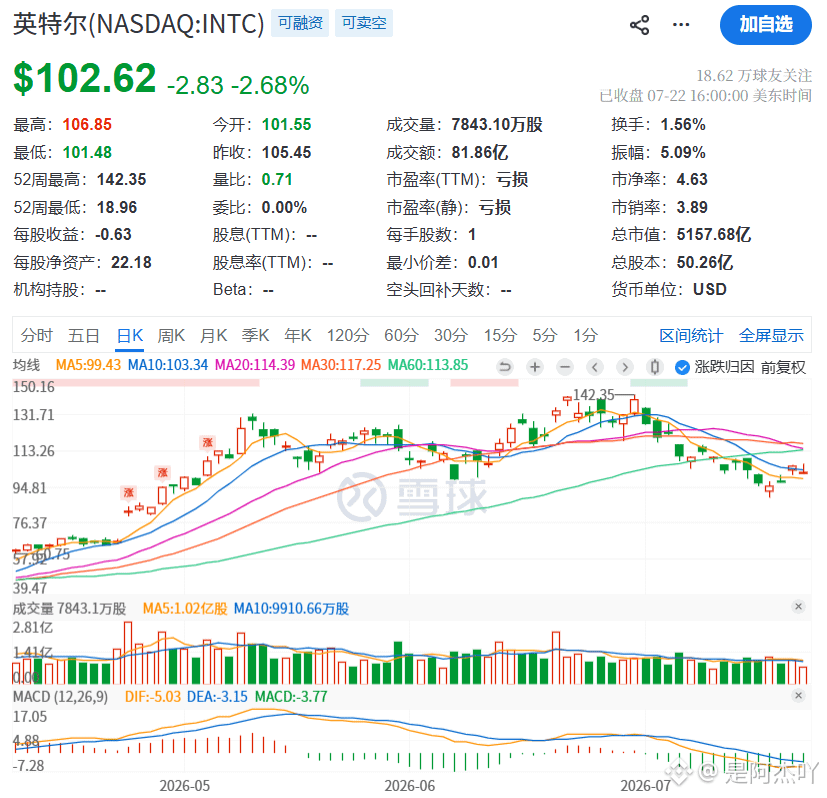Zoom out the chart with minus icon
827x798 pixels.
[x=565, y=367]
